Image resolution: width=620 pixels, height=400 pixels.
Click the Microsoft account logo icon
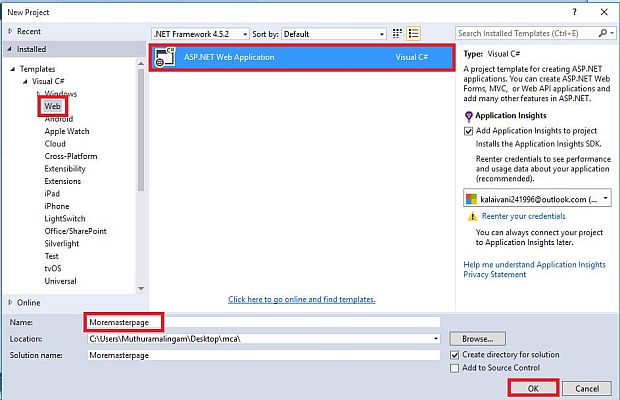click(x=471, y=199)
